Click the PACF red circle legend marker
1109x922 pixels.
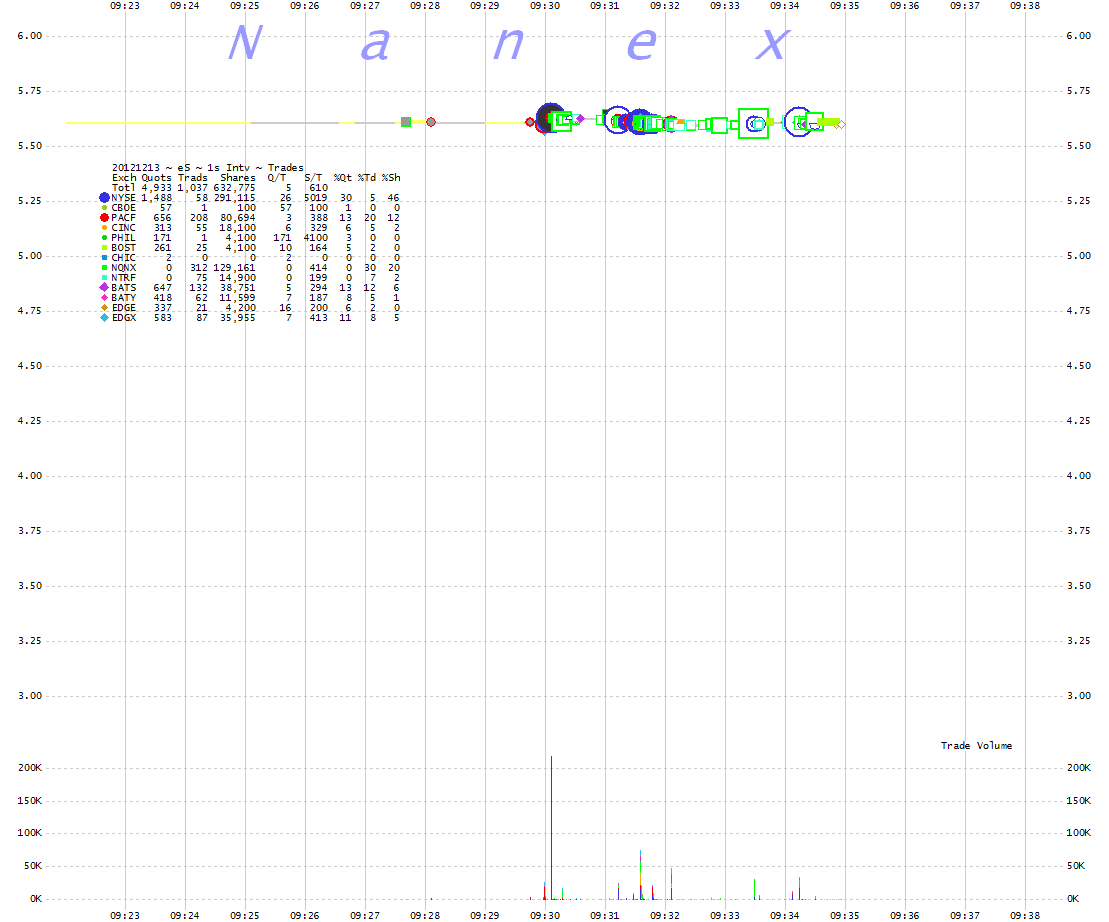pos(104,218)
